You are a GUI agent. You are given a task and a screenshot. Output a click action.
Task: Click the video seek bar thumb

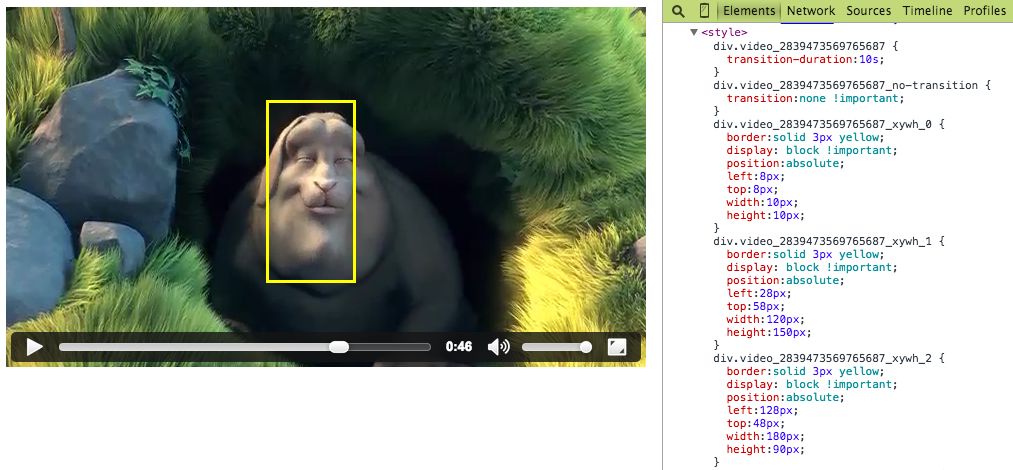pyautogui.click(x=339, y=347)
